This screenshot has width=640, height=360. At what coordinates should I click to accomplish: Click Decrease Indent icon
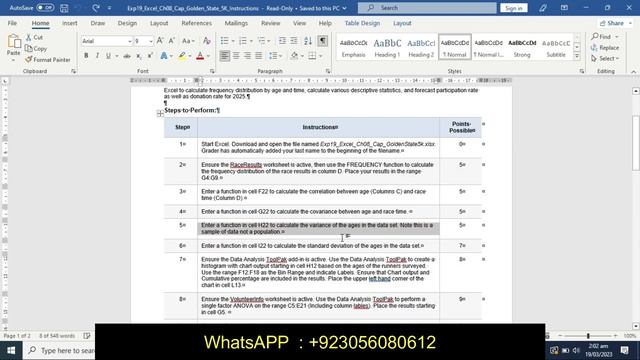282,41
